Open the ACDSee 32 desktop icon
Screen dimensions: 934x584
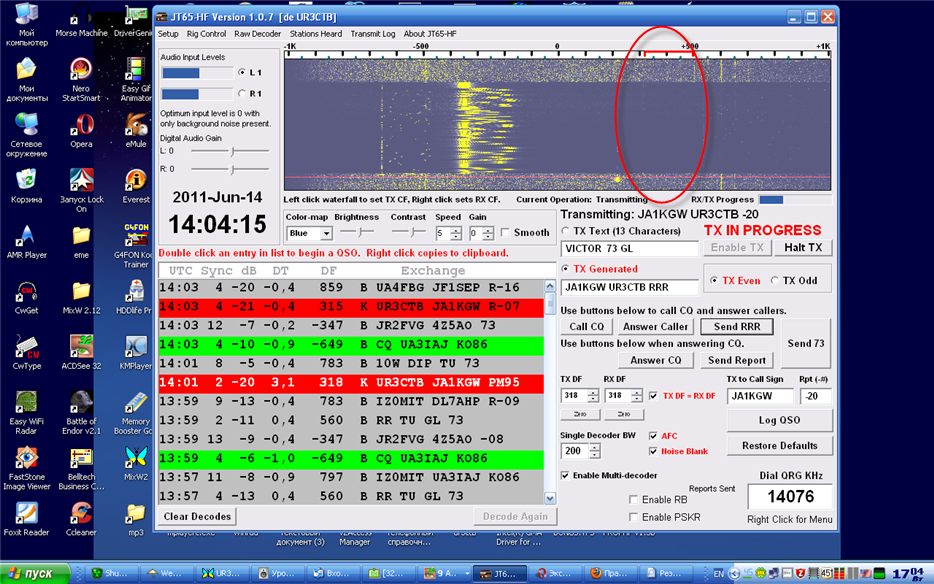(x=81, y=353)
